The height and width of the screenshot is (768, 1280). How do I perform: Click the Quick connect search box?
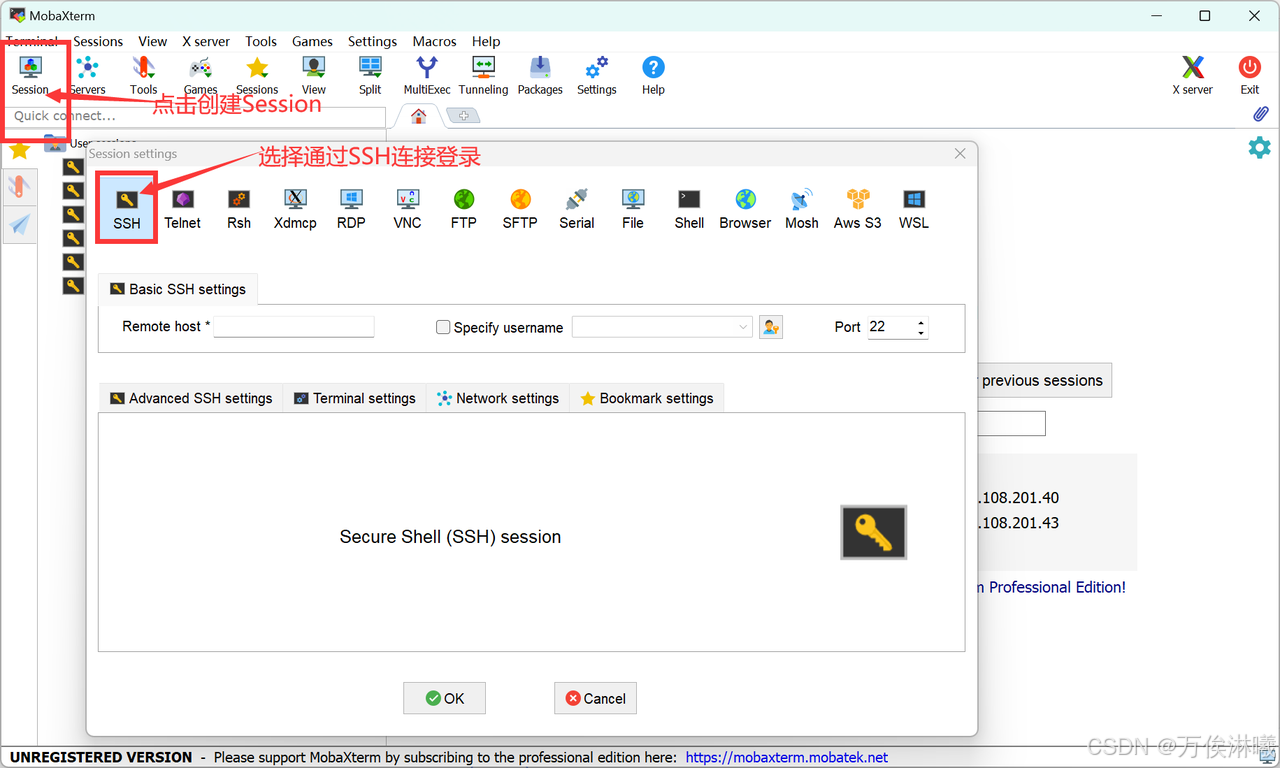[x=197, y=116]
